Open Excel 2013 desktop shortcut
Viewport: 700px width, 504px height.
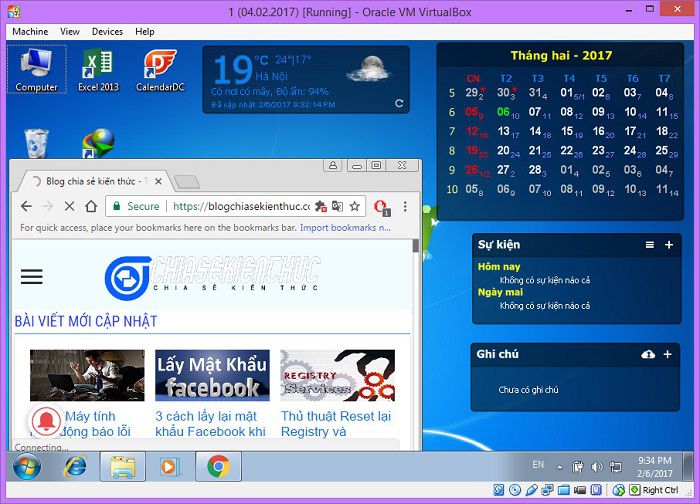pyautogui.click(x=98, y=70)
